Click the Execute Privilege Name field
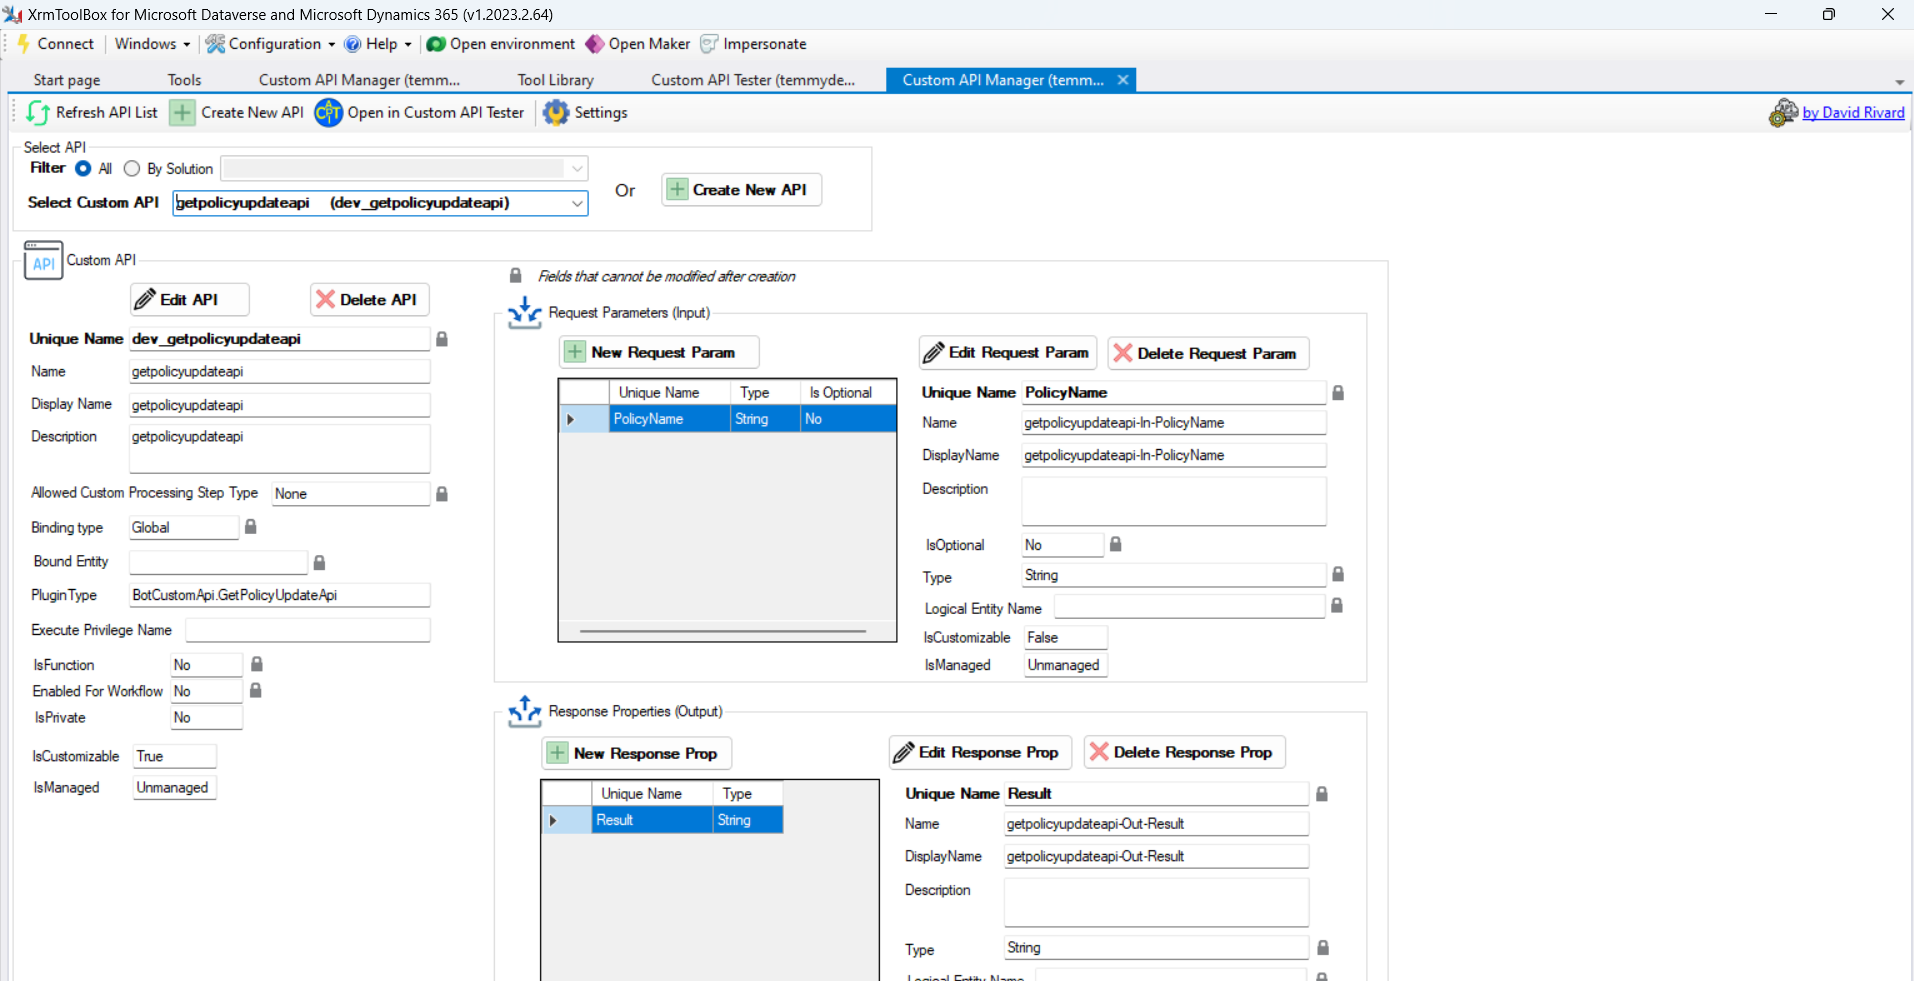1914x981 pixels. click(308, 630)
